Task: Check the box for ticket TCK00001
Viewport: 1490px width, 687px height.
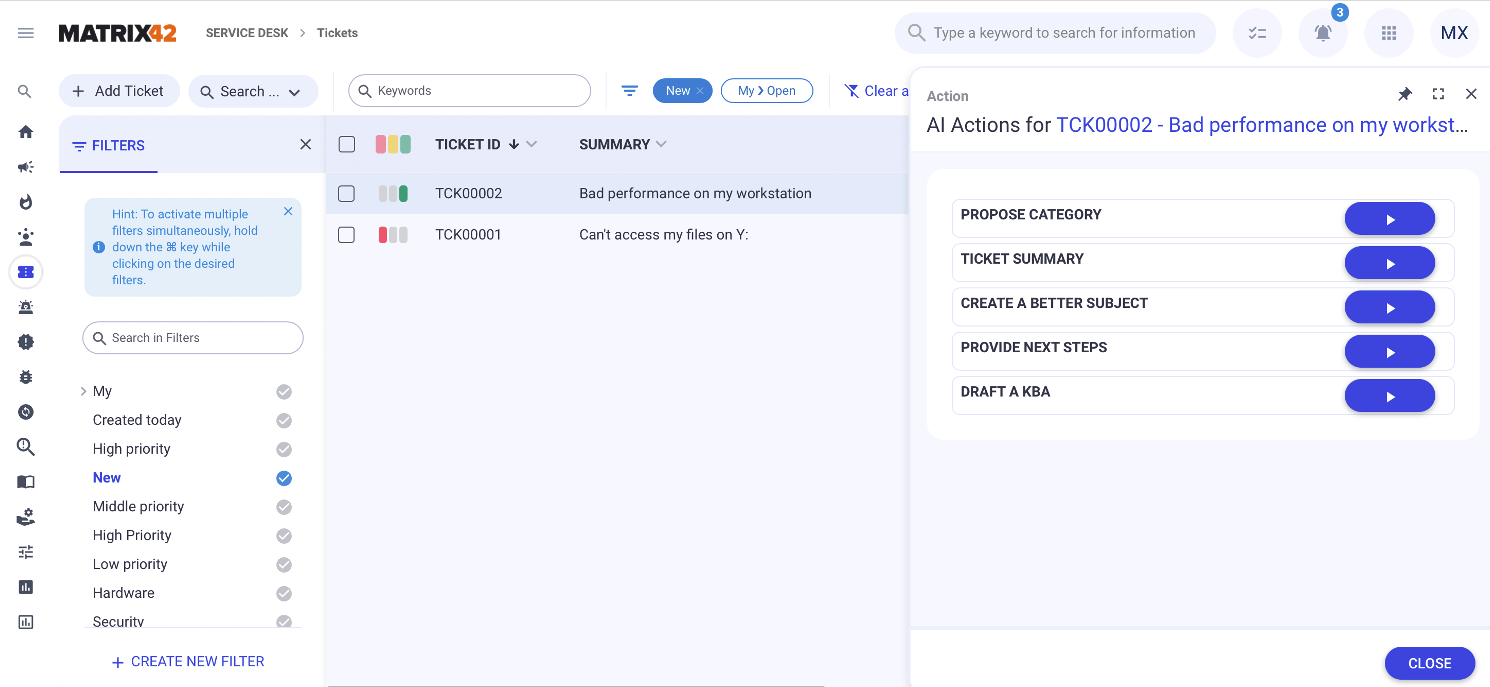Action: 347,235
